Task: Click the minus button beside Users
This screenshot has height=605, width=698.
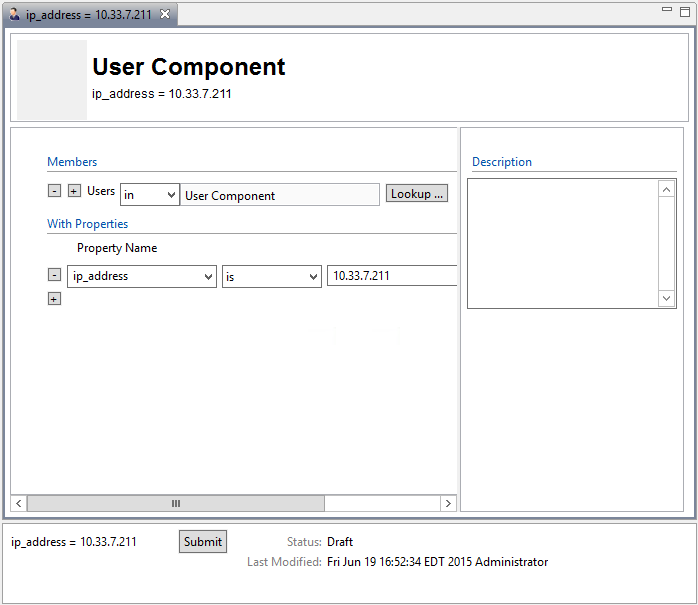Action: pyautogui.click(x=54, y=191)
